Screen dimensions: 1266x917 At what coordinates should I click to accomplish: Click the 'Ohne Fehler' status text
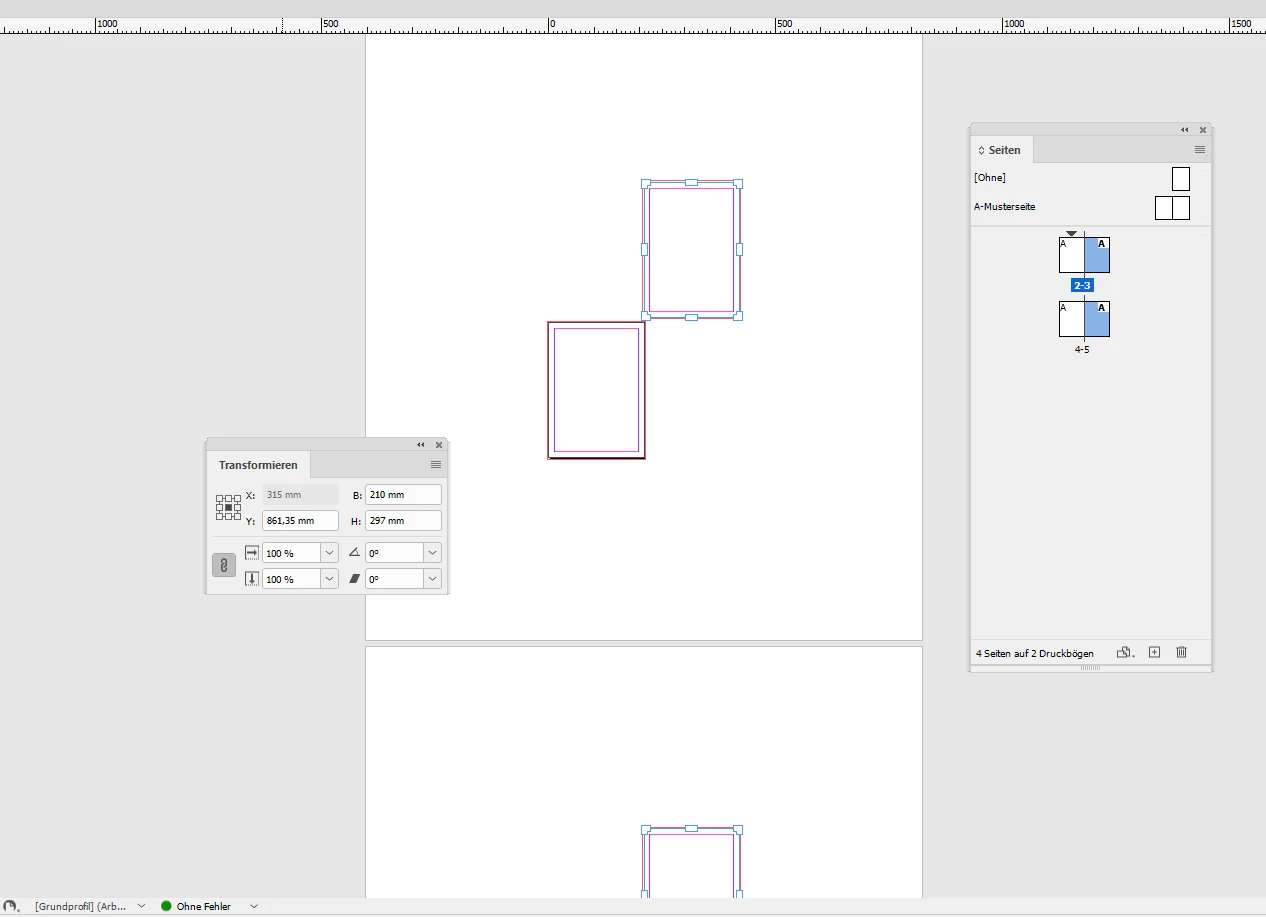click(x=204, y=907)
